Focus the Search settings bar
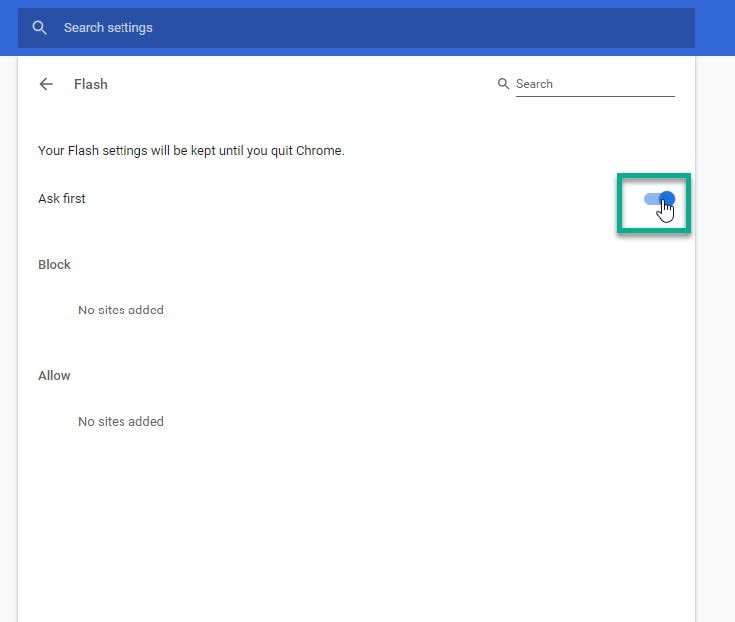The height and width of the screenshot is (622, 735). pyautogui.click(x=356, y=28)
